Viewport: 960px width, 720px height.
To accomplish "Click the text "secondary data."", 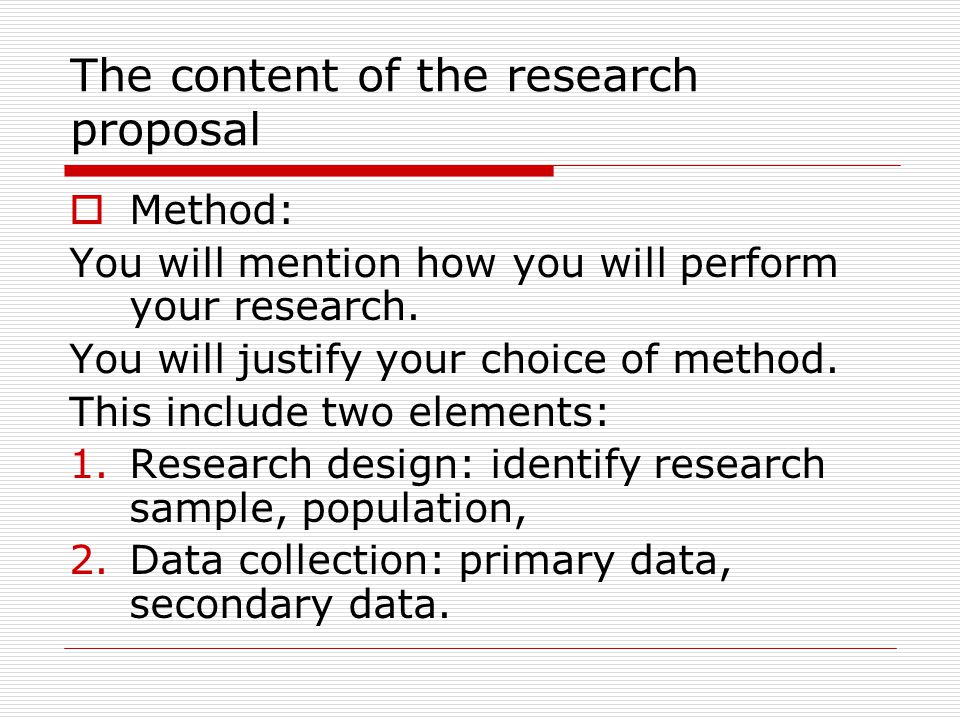I will tap(290, 605).
